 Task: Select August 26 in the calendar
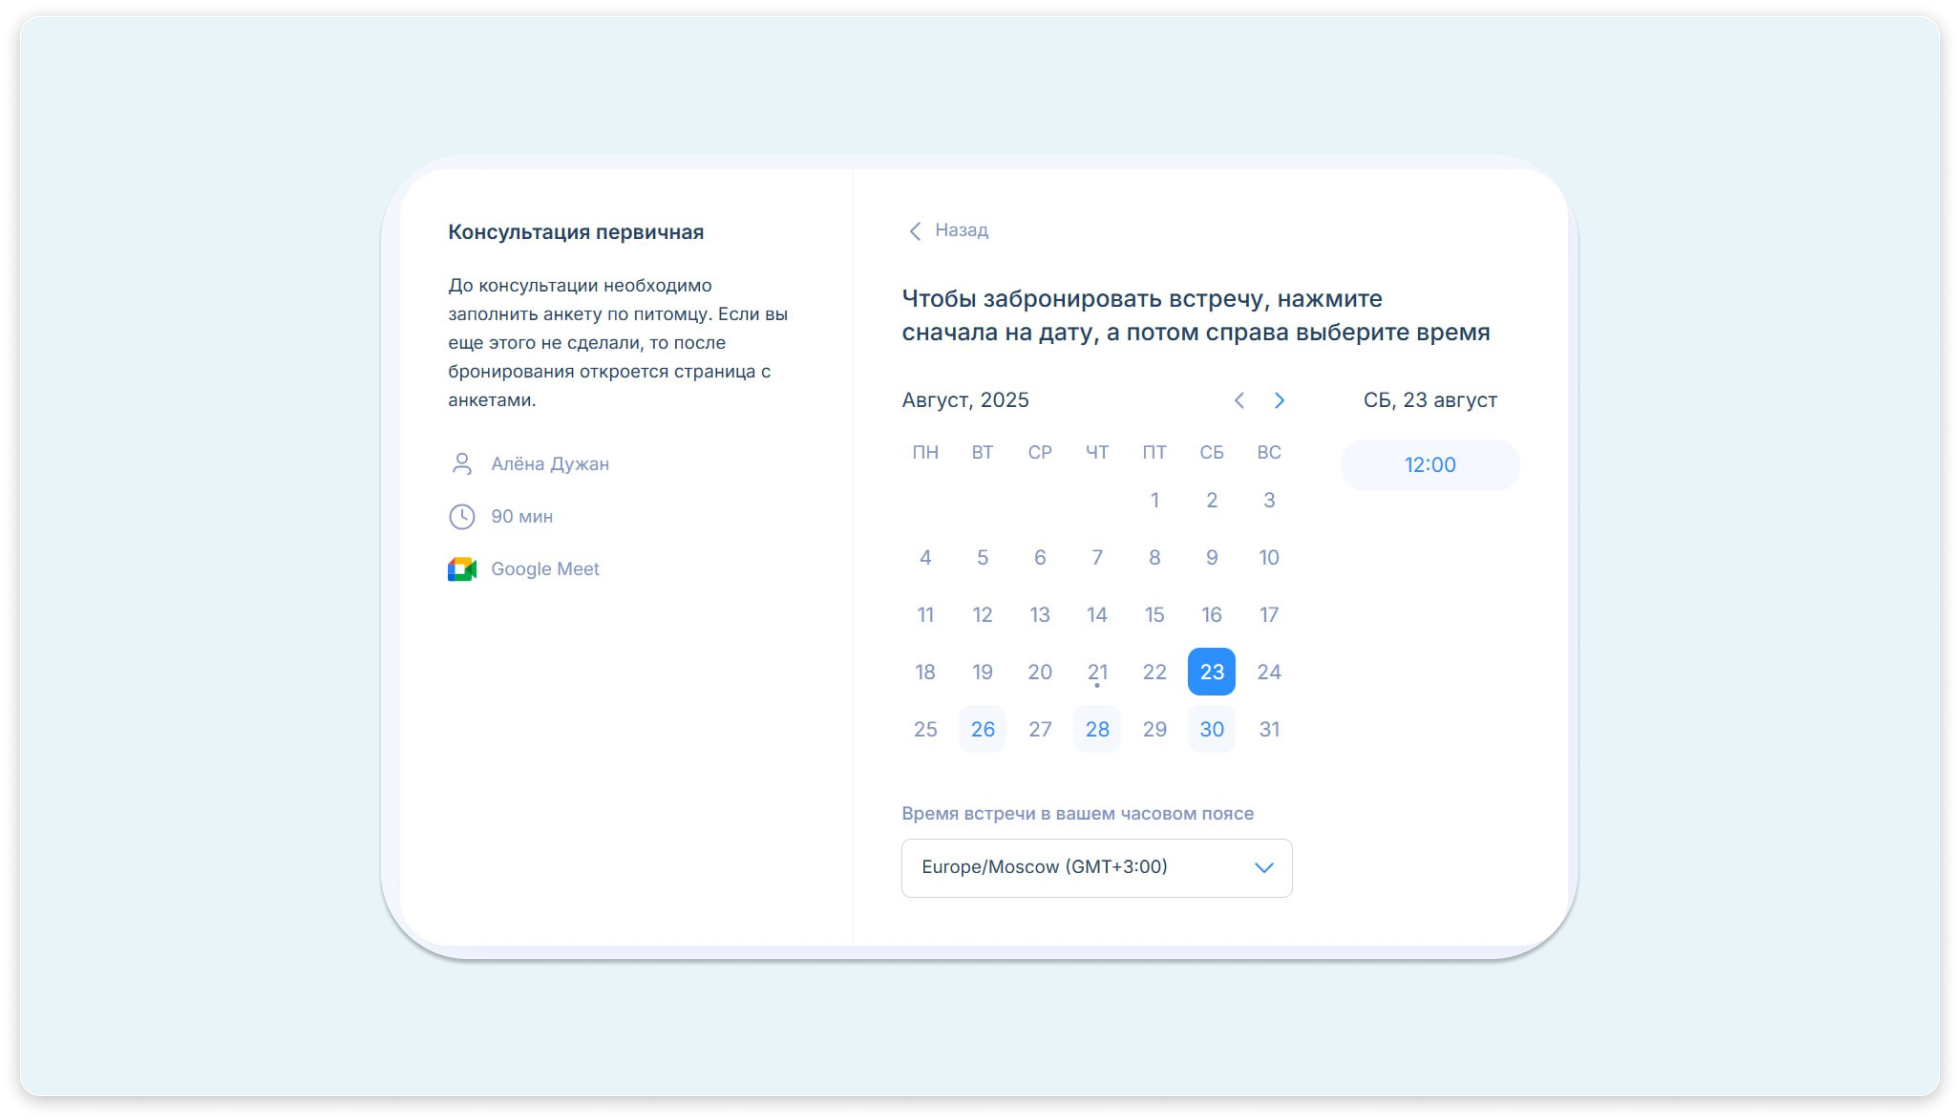coord(982,729)
